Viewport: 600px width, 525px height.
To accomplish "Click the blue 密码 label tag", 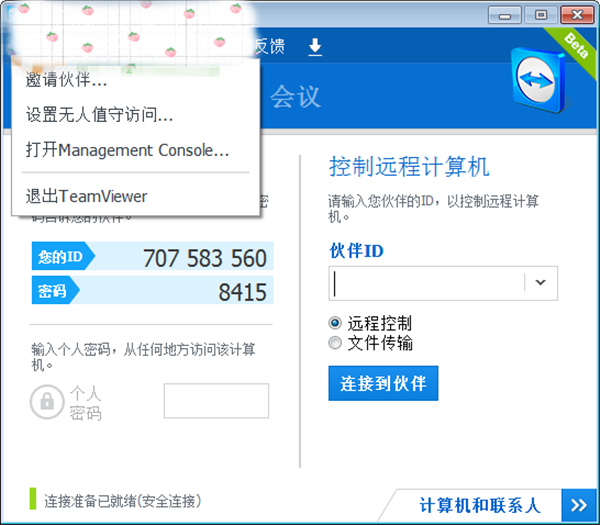I will (x=55, y=290).
